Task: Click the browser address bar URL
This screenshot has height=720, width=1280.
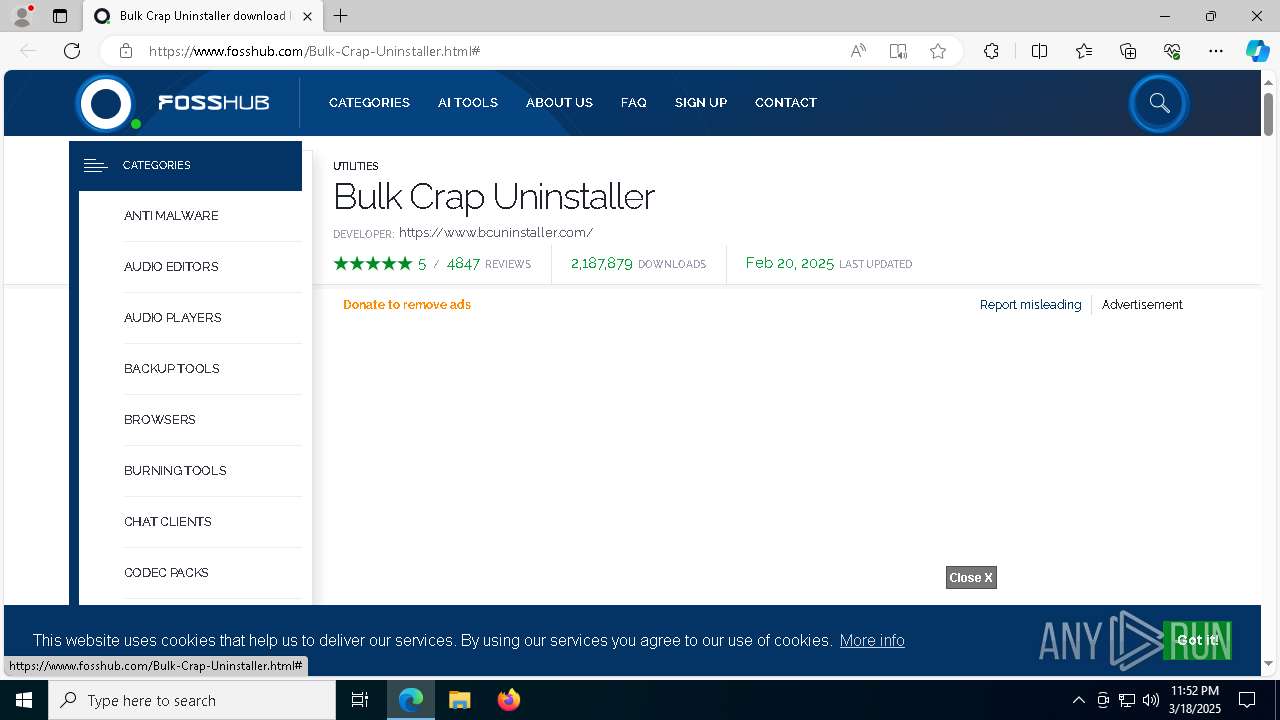Action: 314,51
